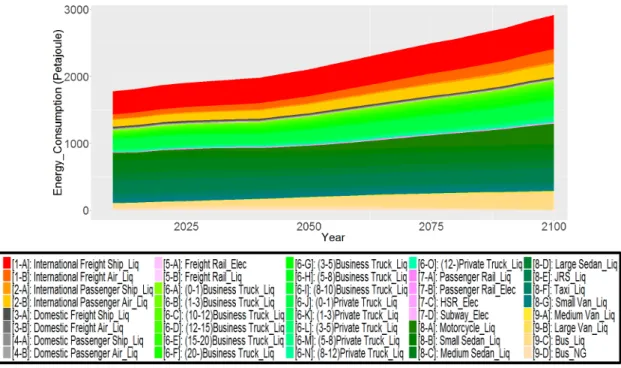Select the legend label '[8-E]: JRS_Liq'
The width and height of the screenshot is (621, 368).
click(x=559, y=276)
